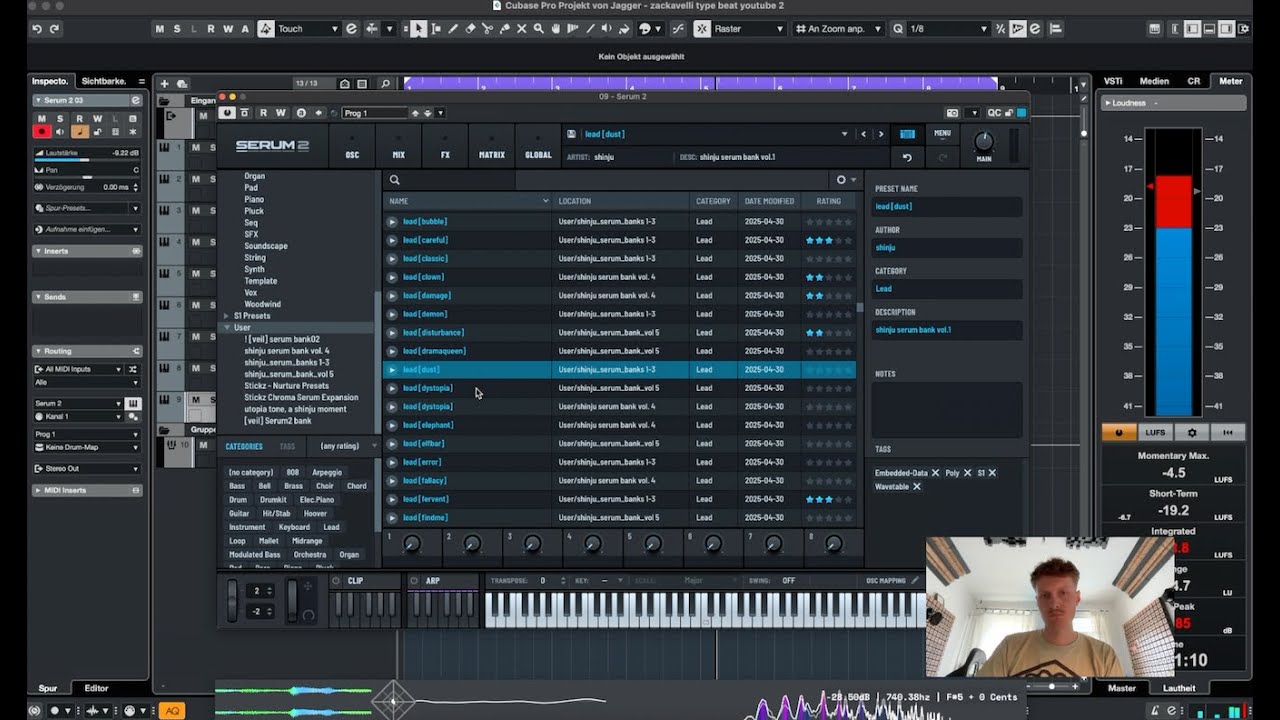Toggle the plugin power bypass button
This screenshot has height=720, width=1280.
pos(228,113)
